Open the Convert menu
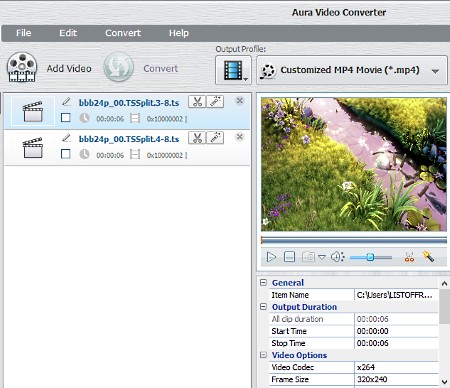Screen dimensions: 450x388 tap(123, 33)
